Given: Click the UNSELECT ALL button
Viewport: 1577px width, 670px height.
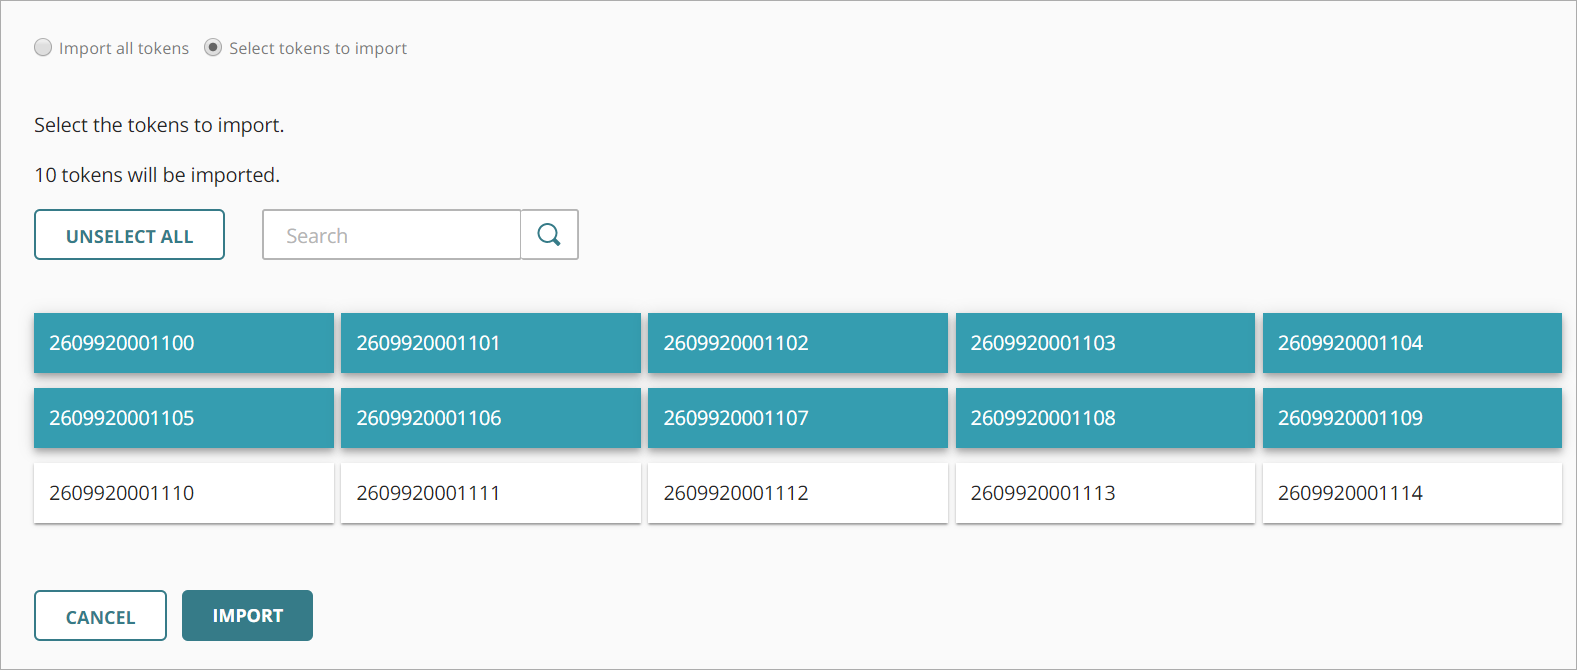Looking at the screenshot, I should tap(129, 234).
